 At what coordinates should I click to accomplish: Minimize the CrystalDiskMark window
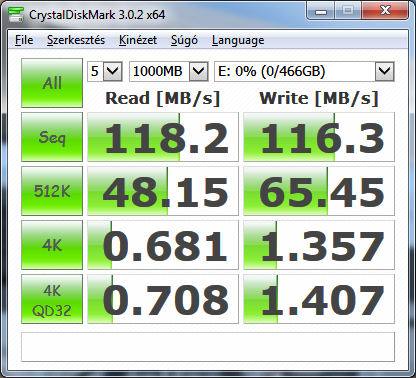coord(321,11)
